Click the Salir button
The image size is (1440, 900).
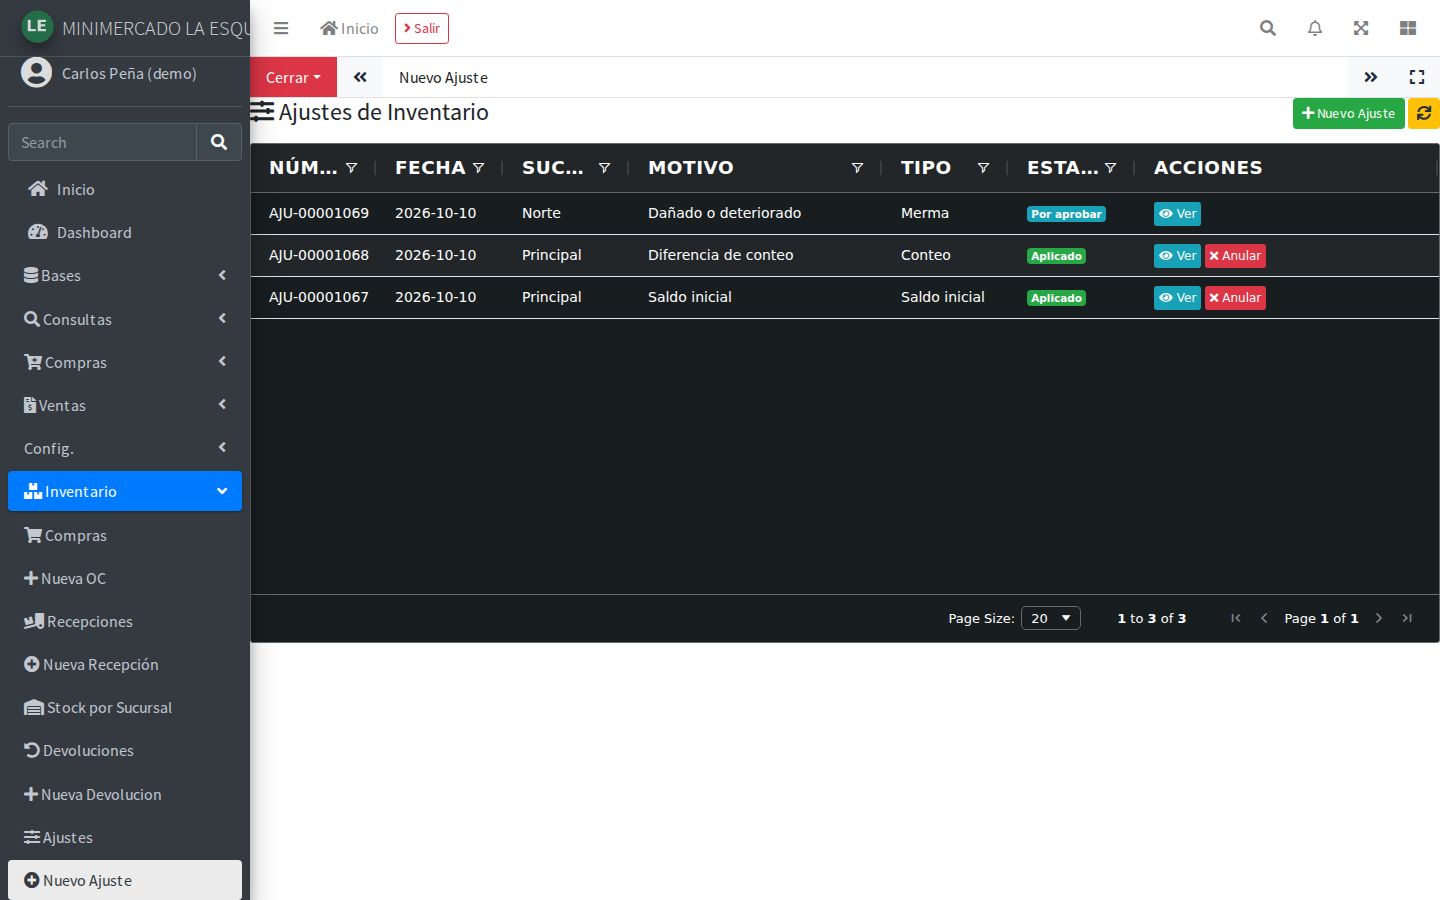click(x=422, y=28)
